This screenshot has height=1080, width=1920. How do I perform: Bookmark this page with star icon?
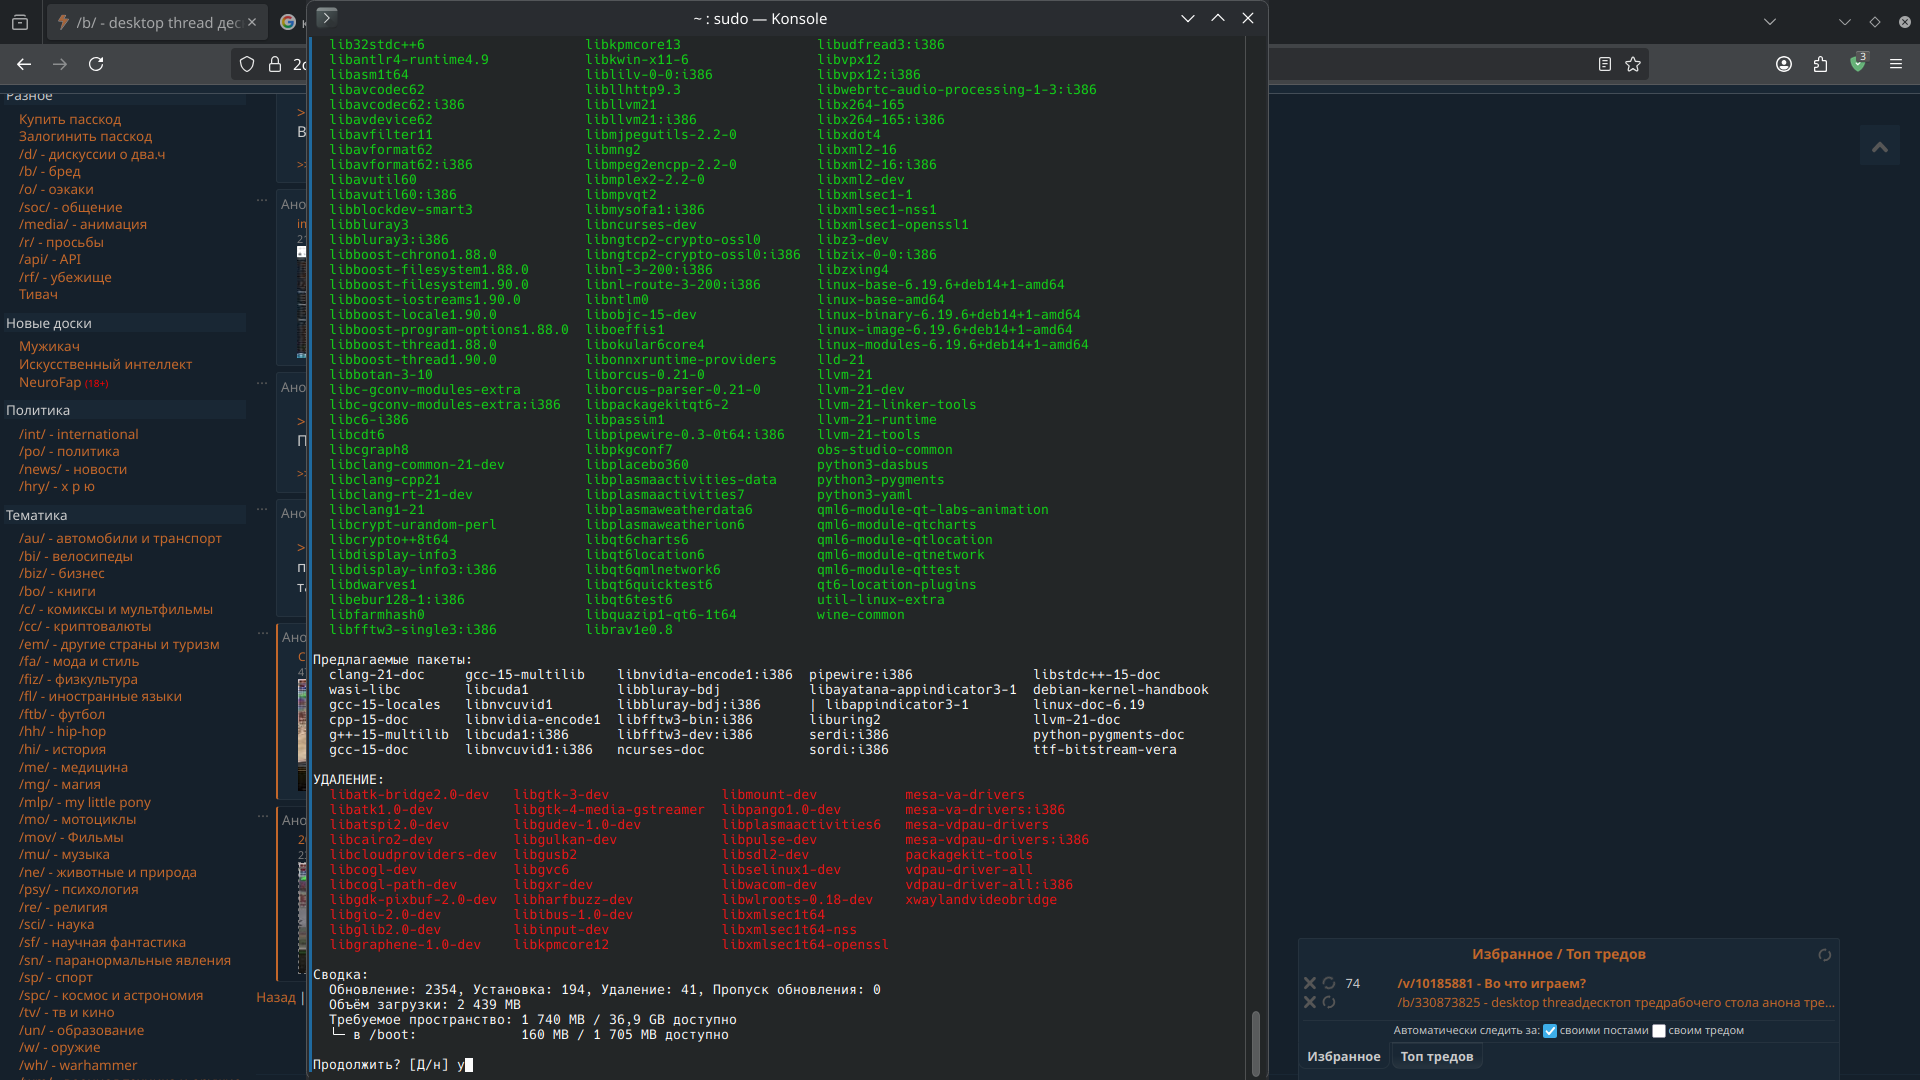(x=1633, y=64)
